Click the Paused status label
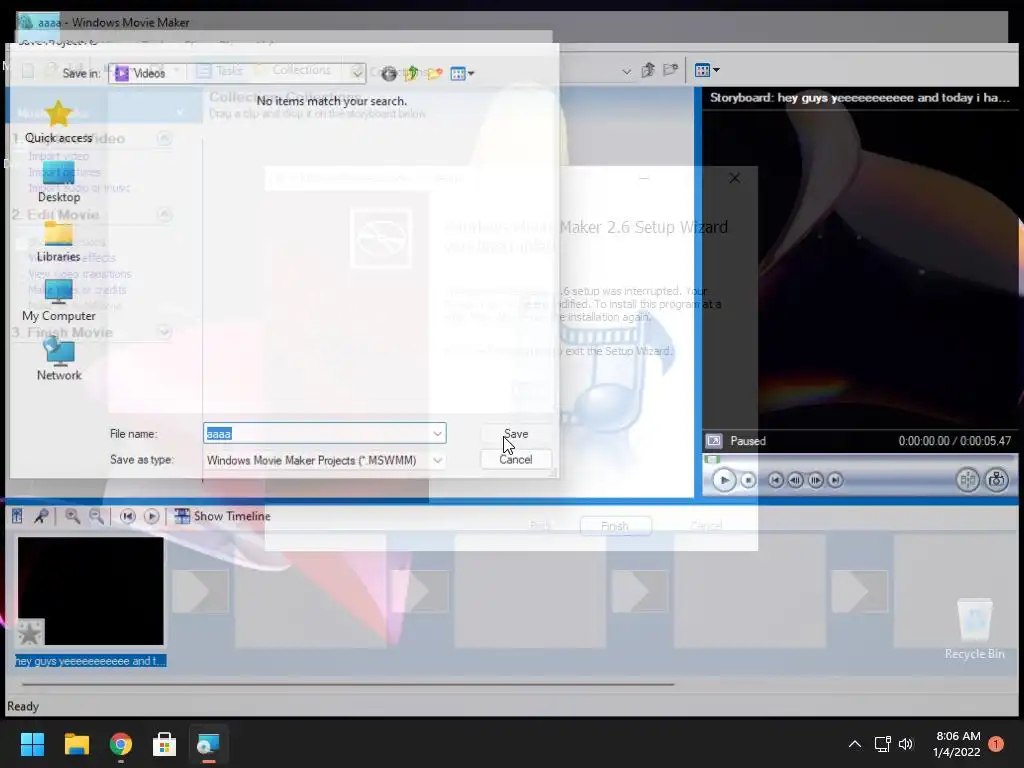This screenshot has height=768, width=1024. [748, 441]
